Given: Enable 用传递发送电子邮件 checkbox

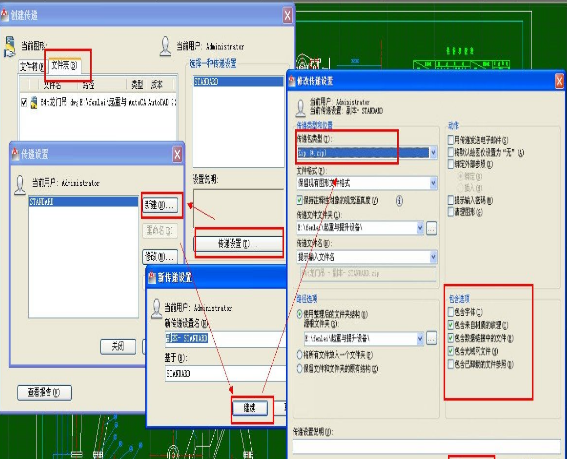Looking at the screenshot, I should click(x=451, y=140).
